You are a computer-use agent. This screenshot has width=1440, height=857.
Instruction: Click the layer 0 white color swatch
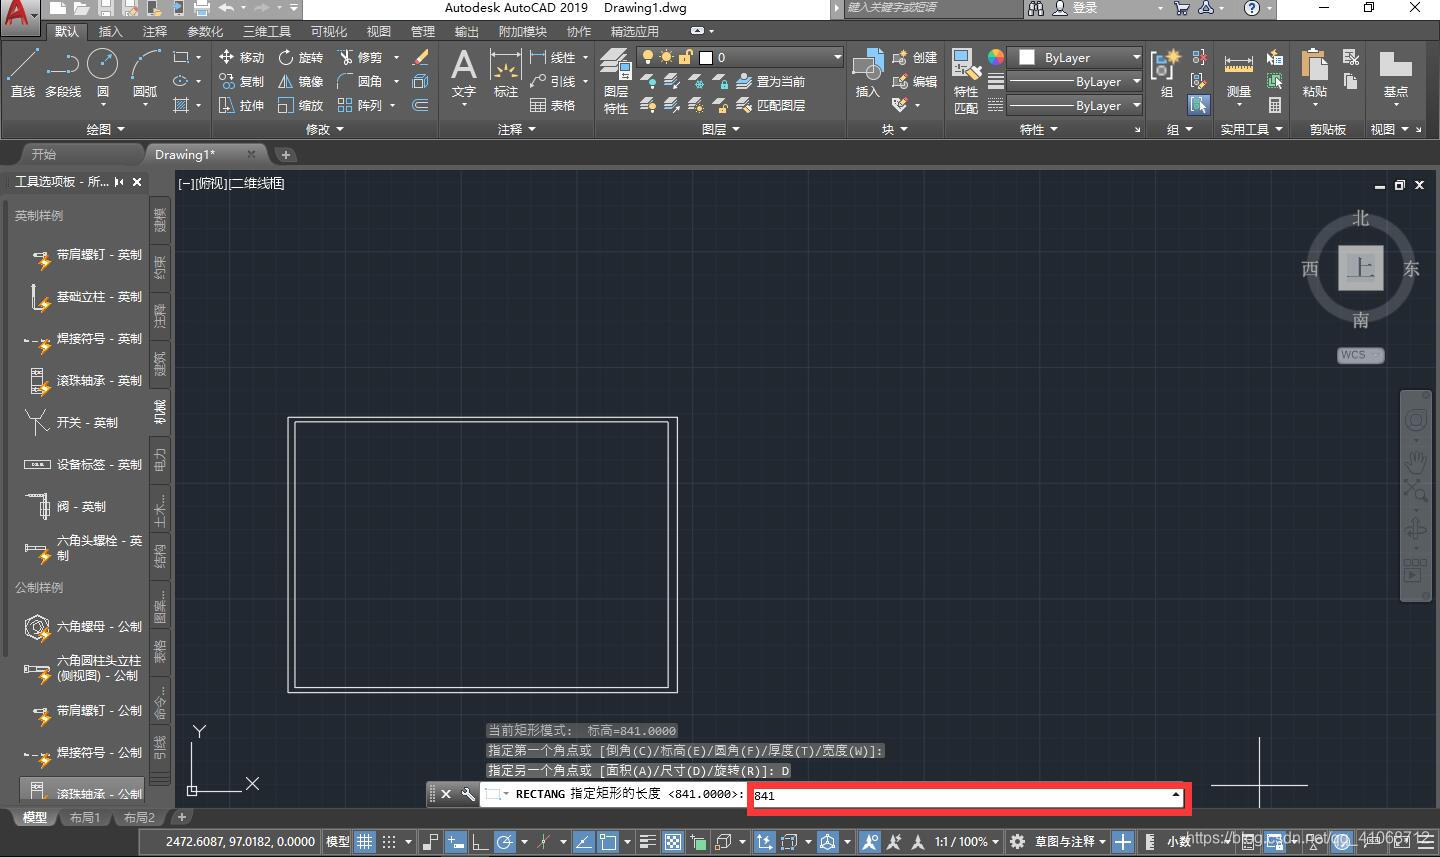click(705, 57)
